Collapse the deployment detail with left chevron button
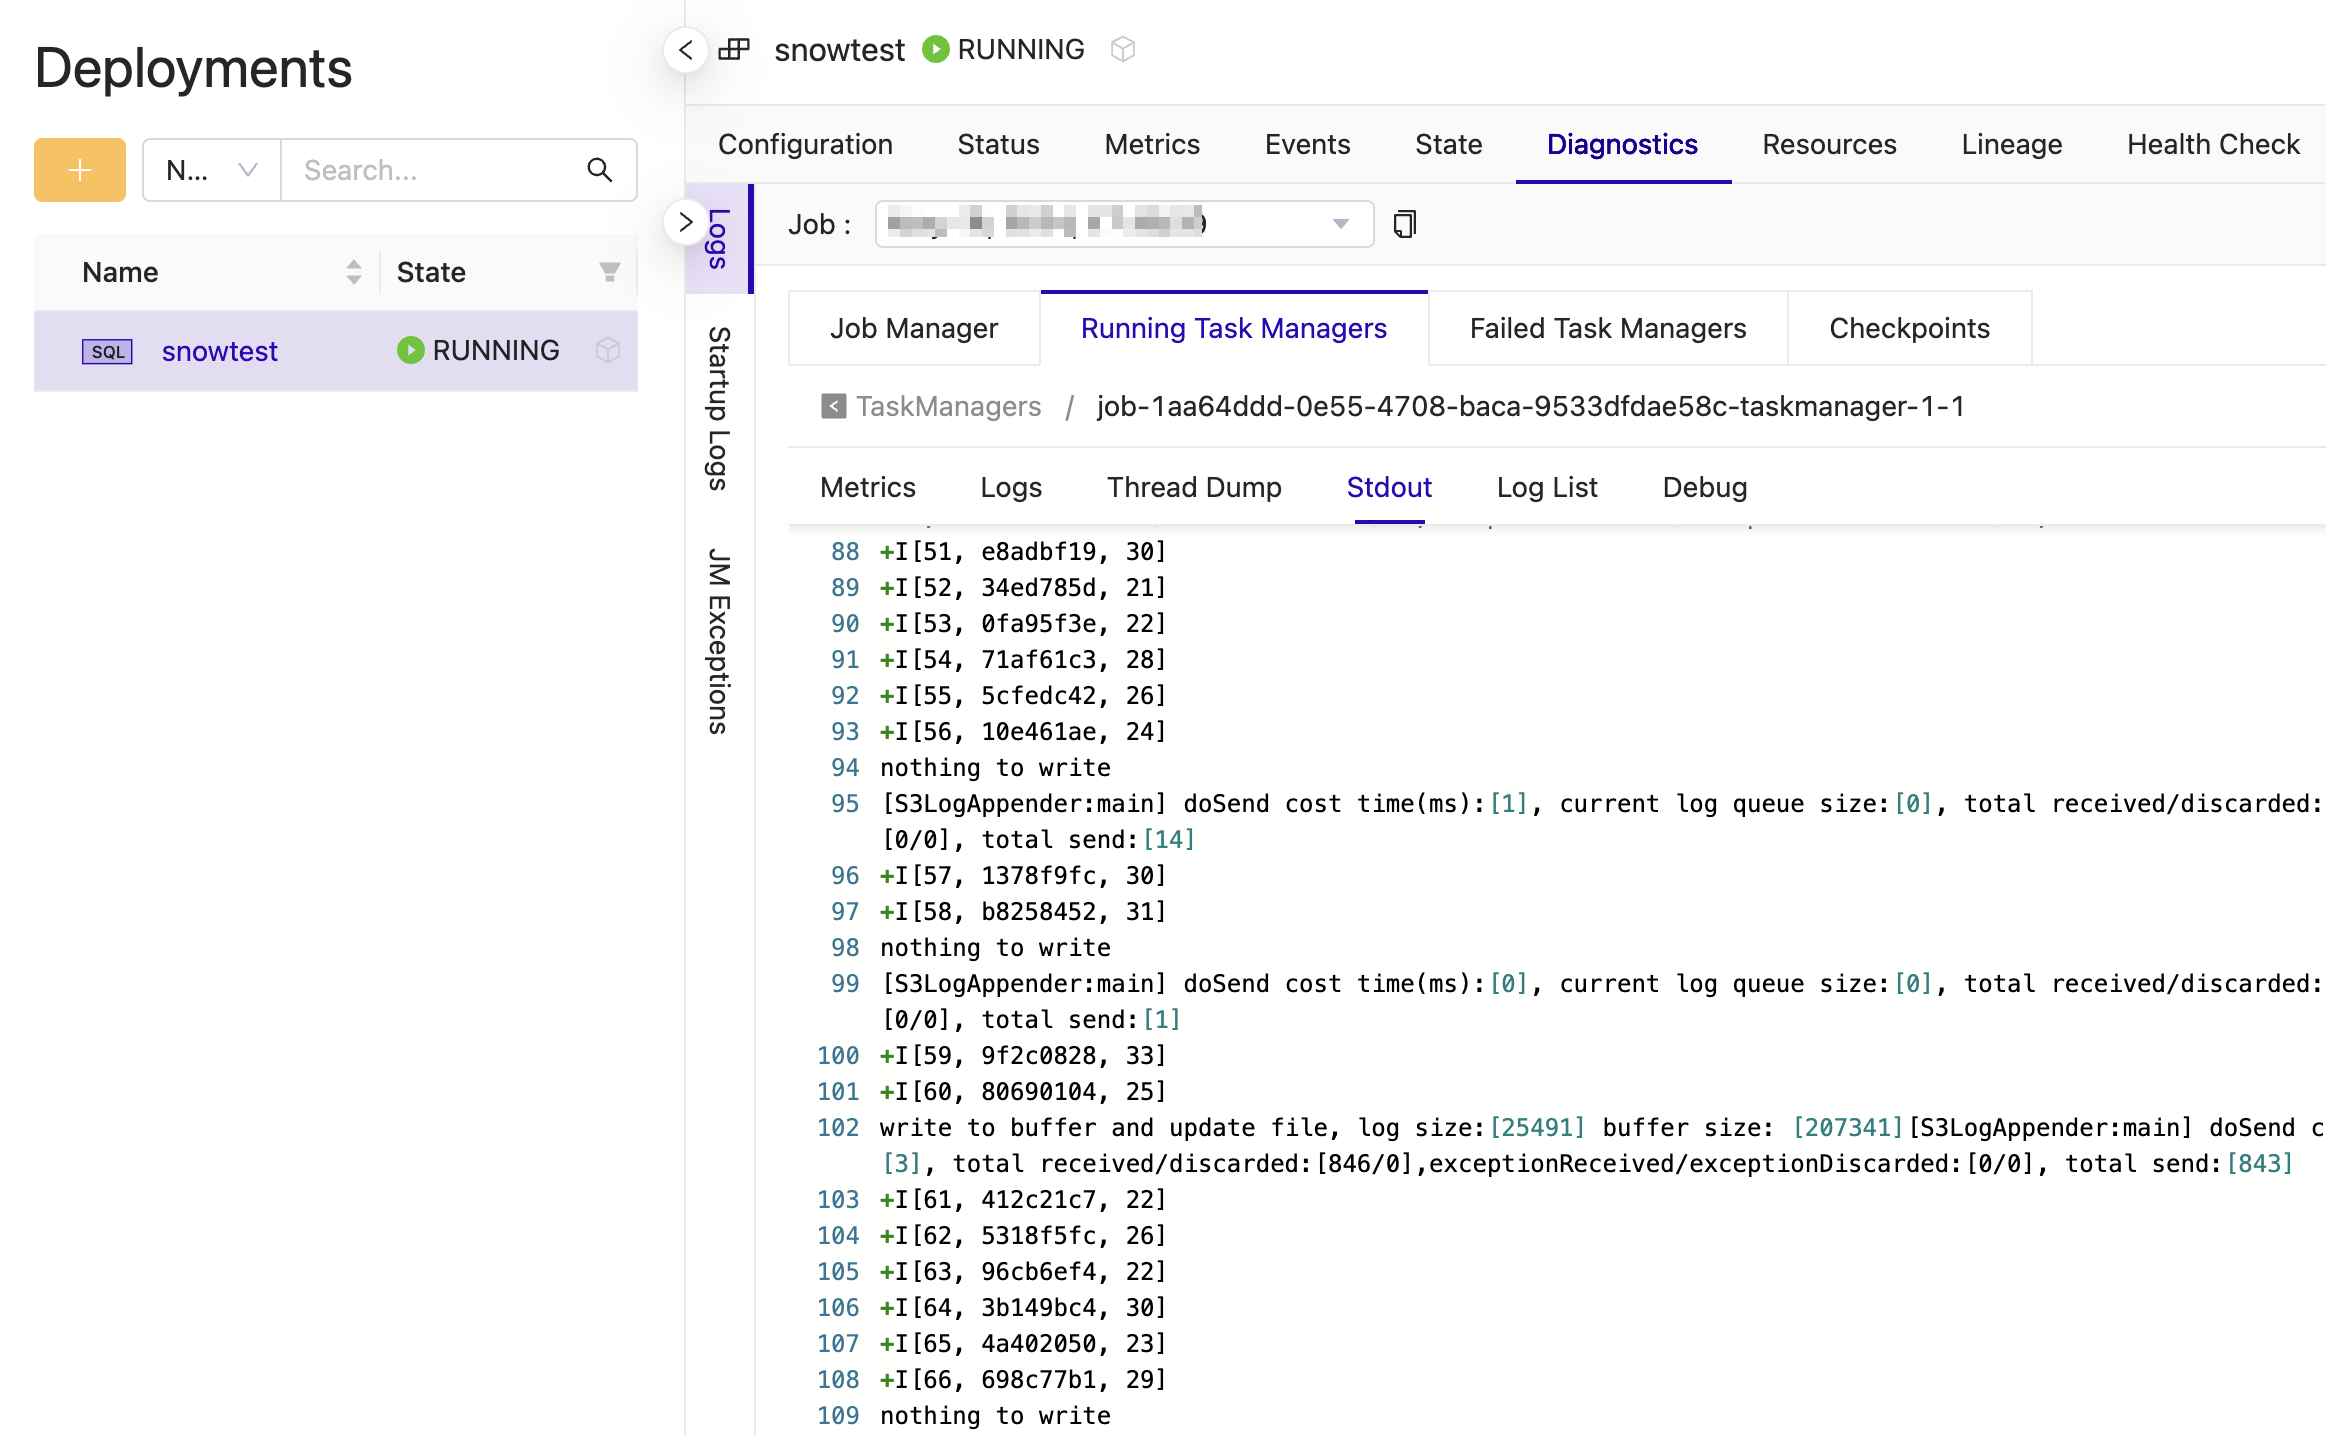Screen dimensions: 2326x1436 686,49
